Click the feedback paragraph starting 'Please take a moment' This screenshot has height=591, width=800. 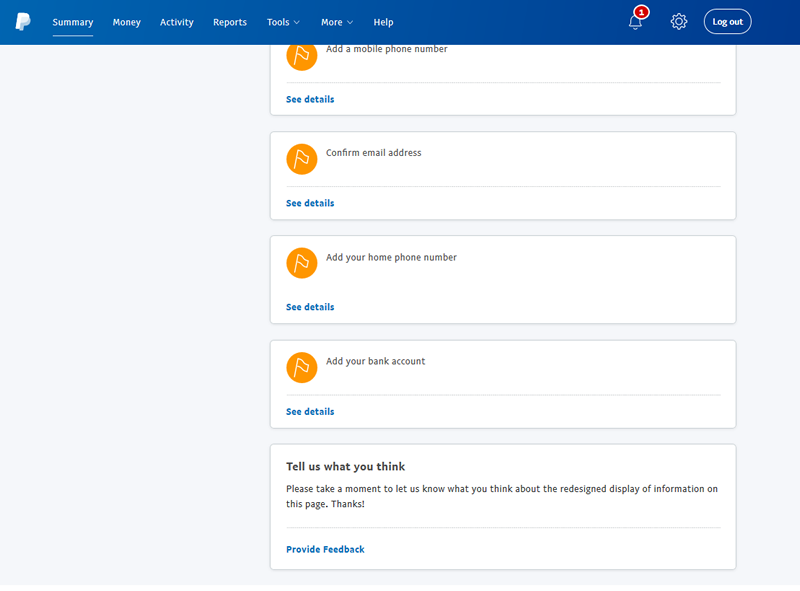tap(502, 496)
